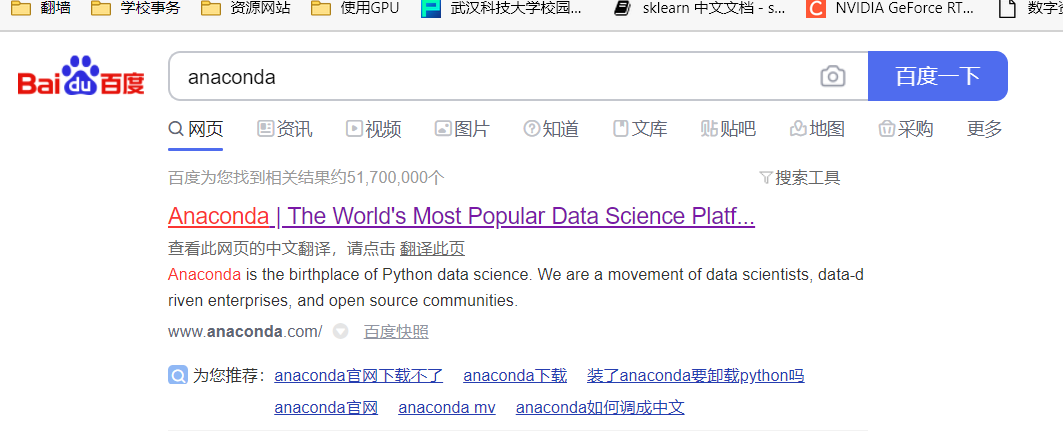Open suggestion anaconda下载
Viewport: 1063px width, 442px height.
click(x=515, y=376)
